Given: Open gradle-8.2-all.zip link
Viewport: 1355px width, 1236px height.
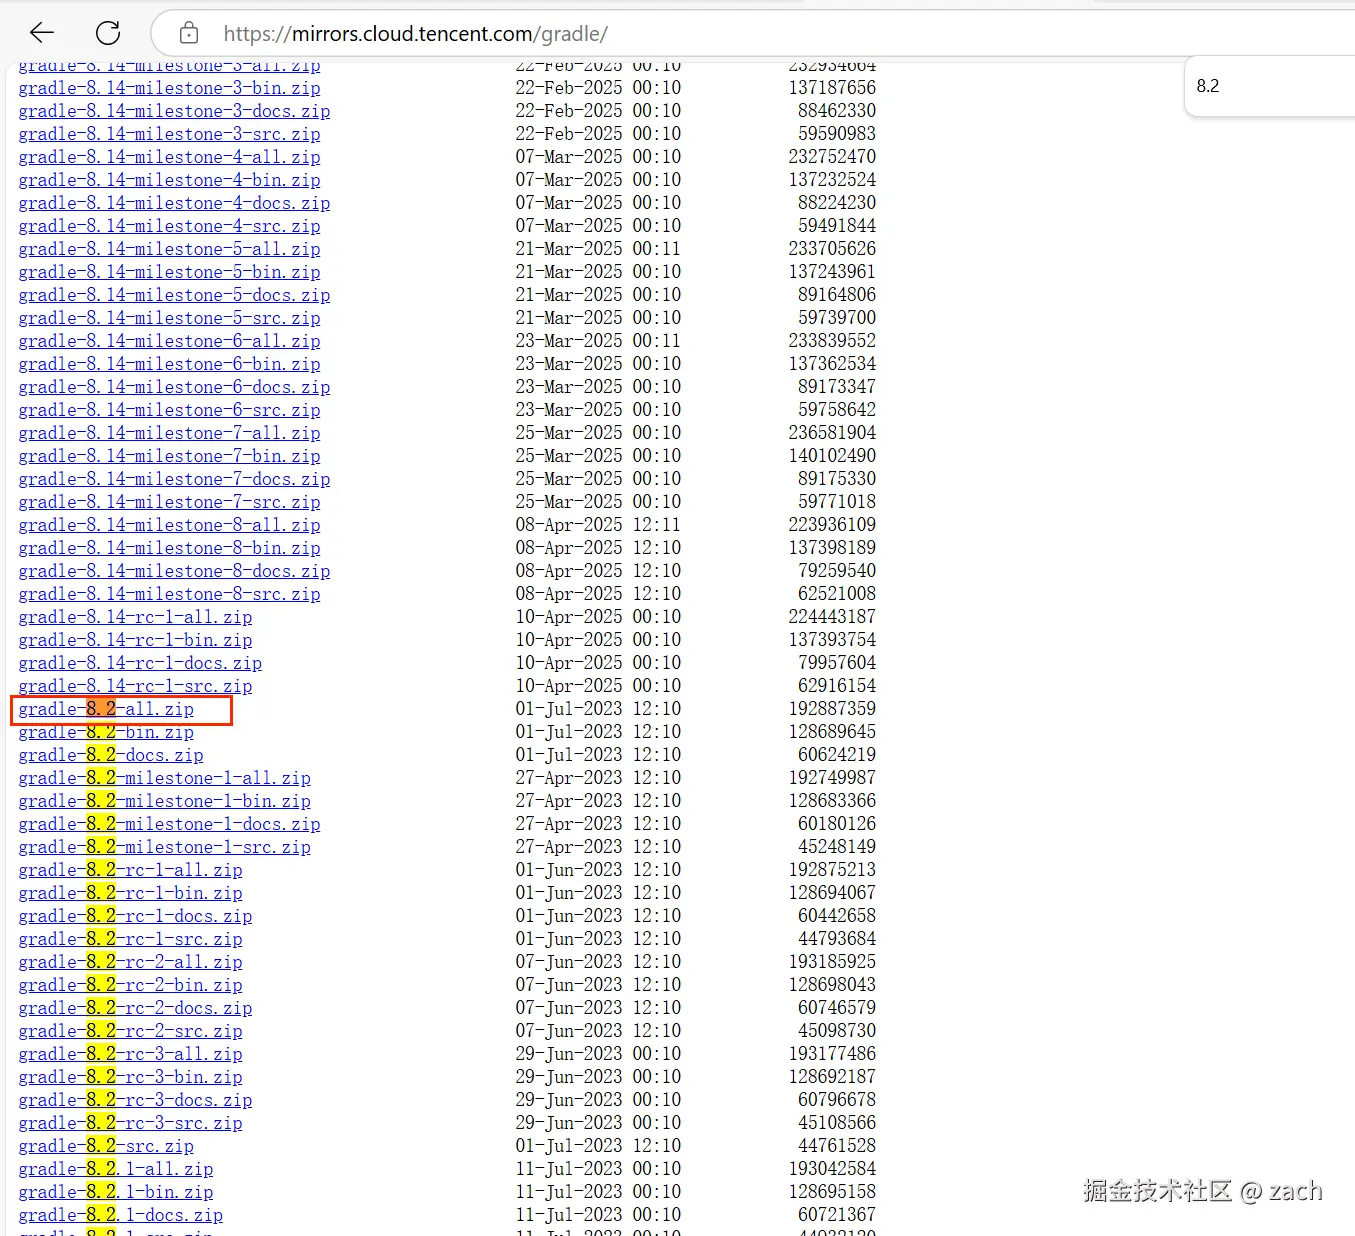Looking at the screenshot, I should click(106, 709).
